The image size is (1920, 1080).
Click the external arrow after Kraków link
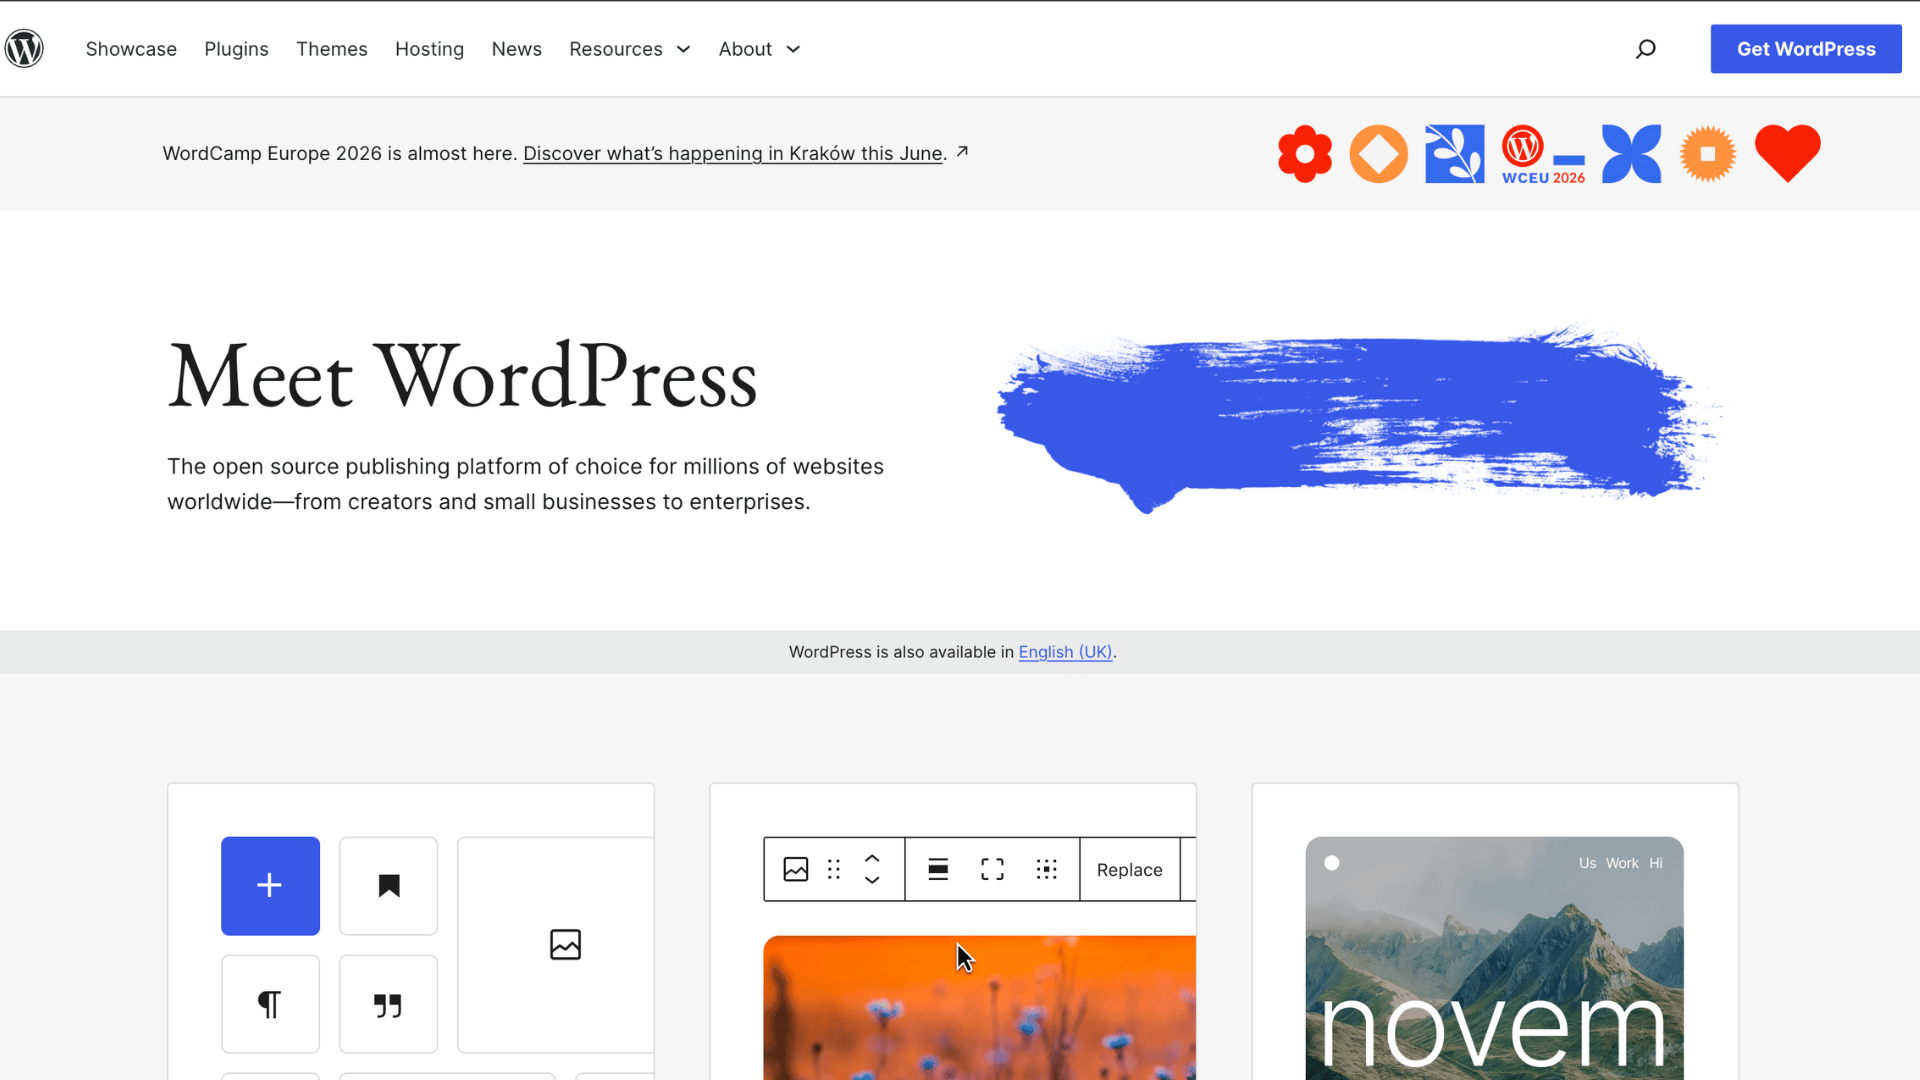tap(962, 151)
